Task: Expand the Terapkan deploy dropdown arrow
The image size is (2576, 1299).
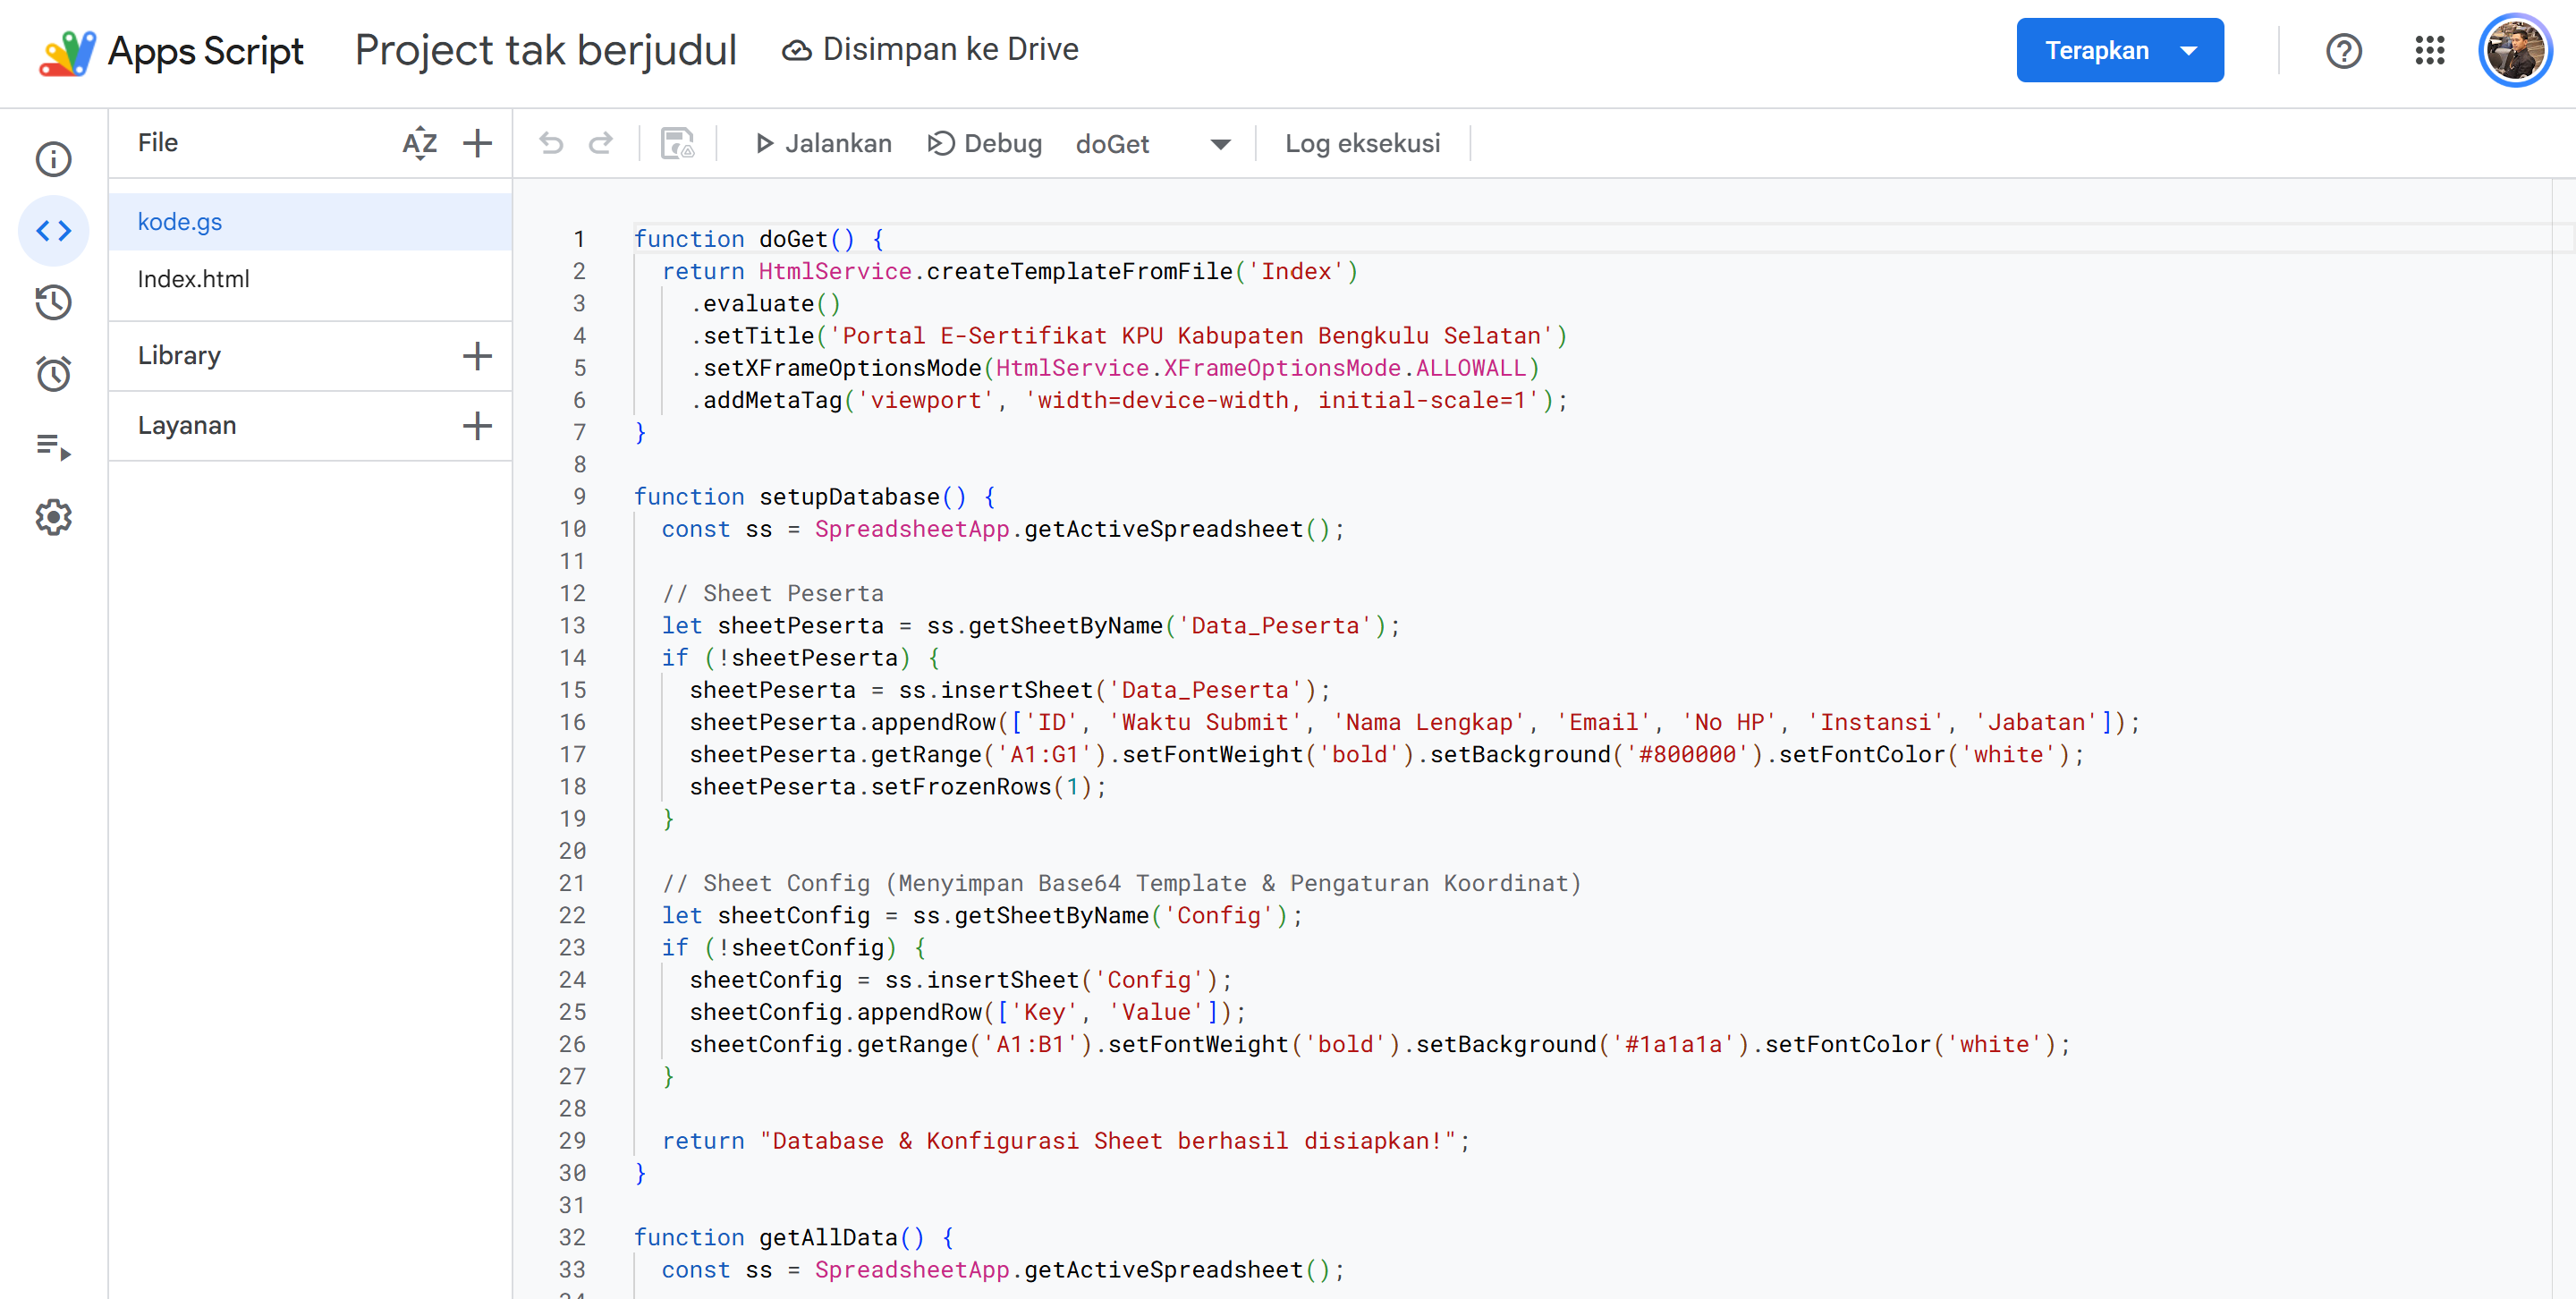Action: [x=2189, y=50]
